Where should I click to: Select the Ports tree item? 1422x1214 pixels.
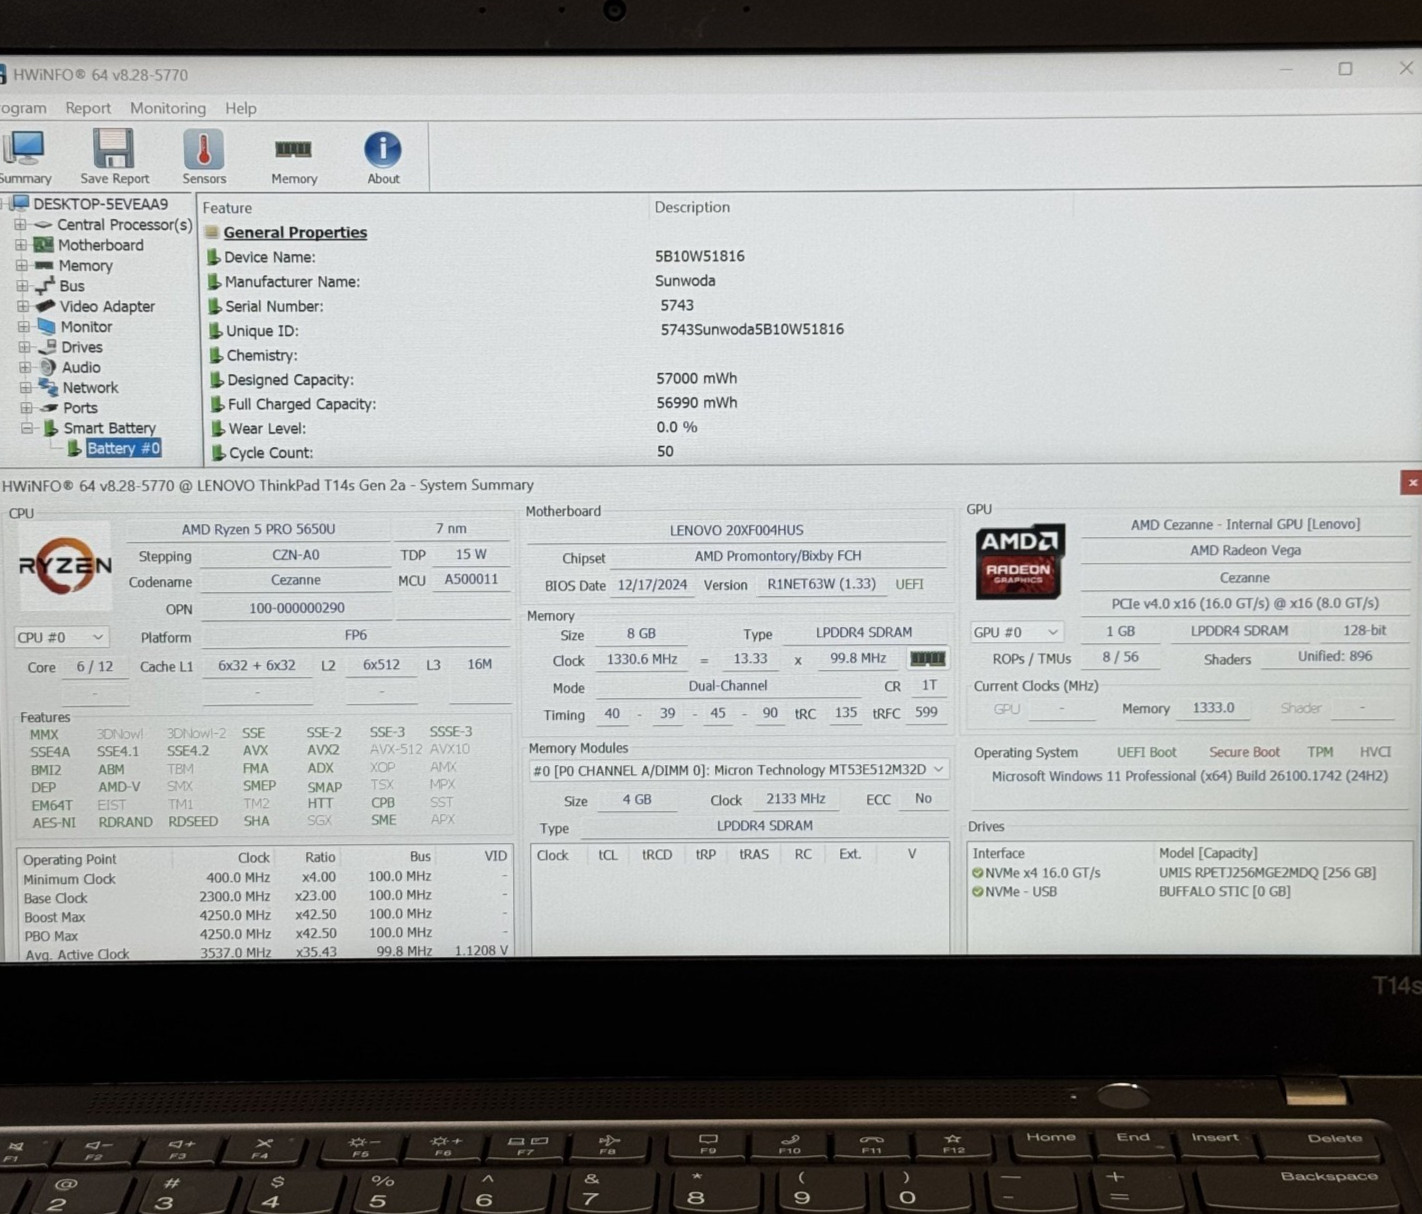pyautogui.click(x=80, y=408)
